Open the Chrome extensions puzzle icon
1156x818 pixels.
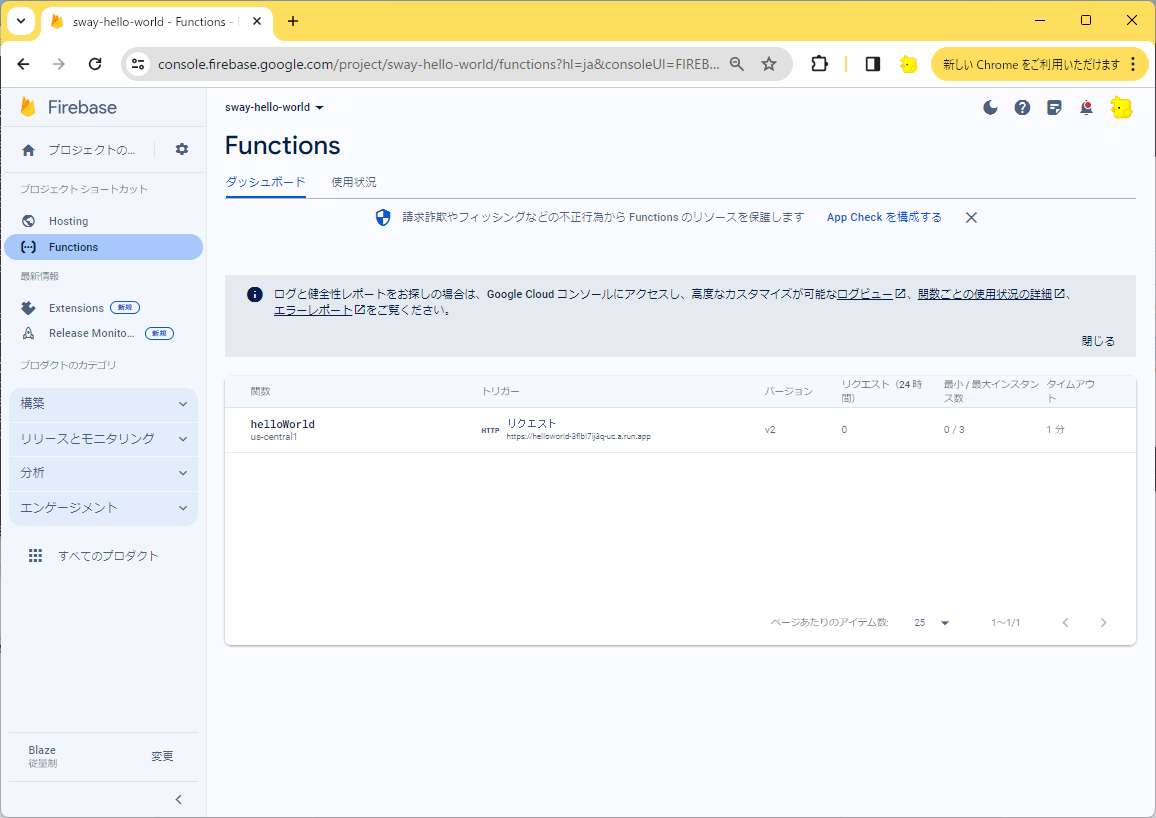click(x=819, y=64)
